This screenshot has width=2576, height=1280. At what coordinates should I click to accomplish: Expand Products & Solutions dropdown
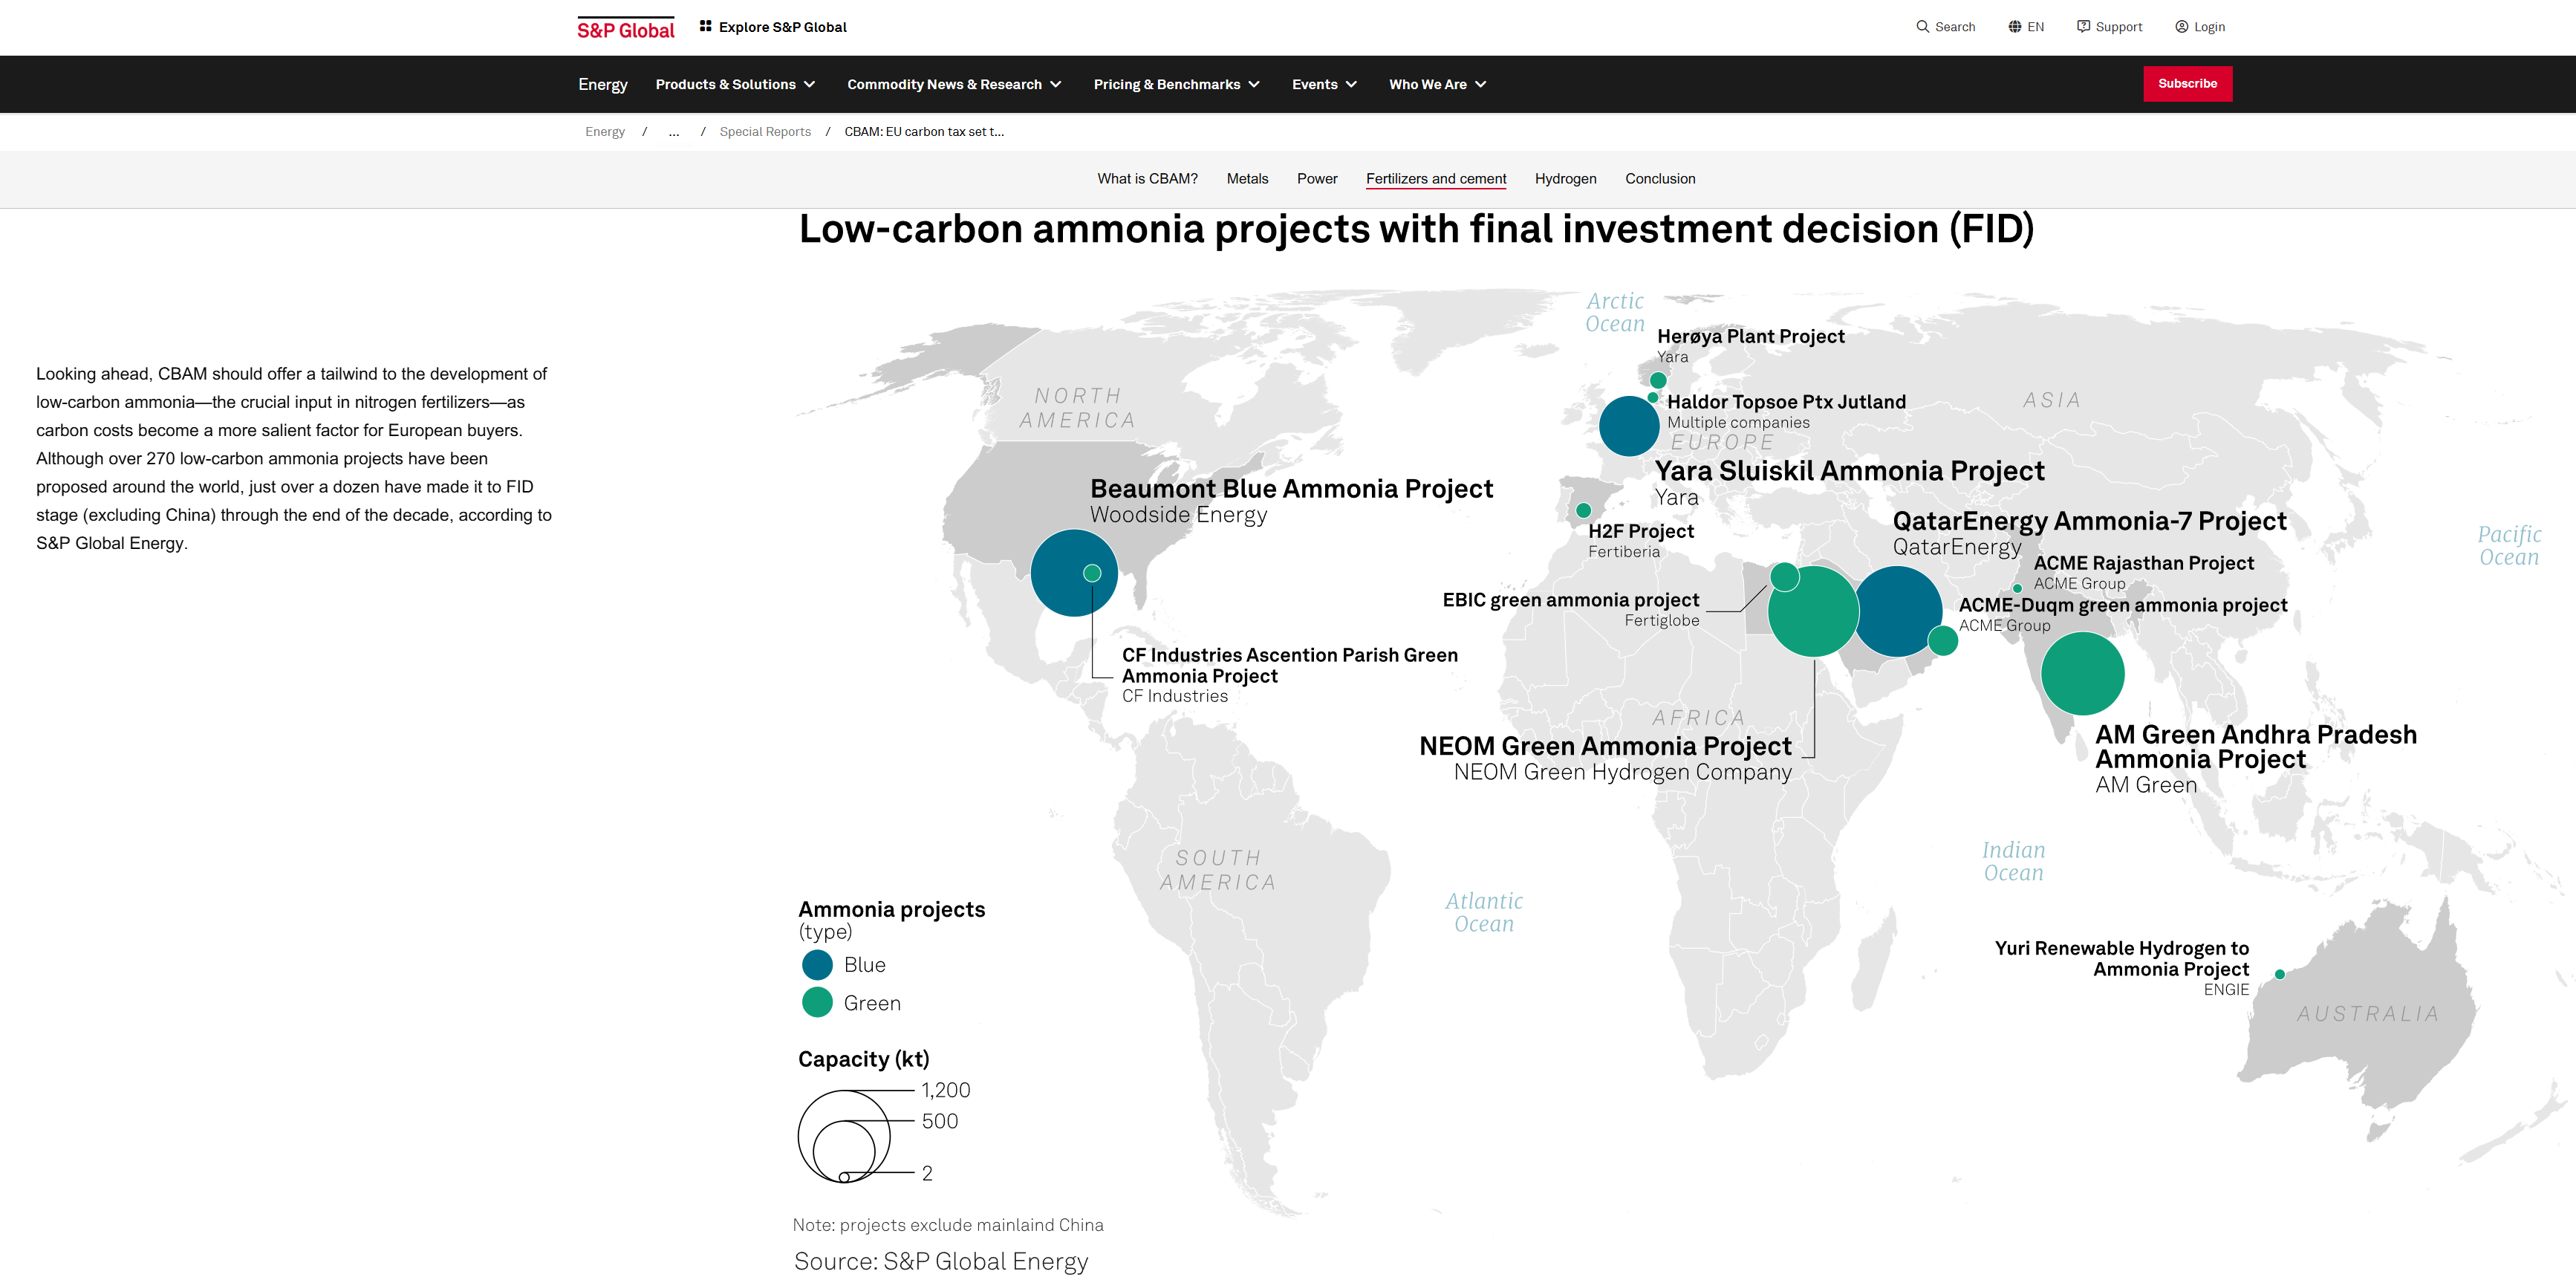click(x=735, y=85)
